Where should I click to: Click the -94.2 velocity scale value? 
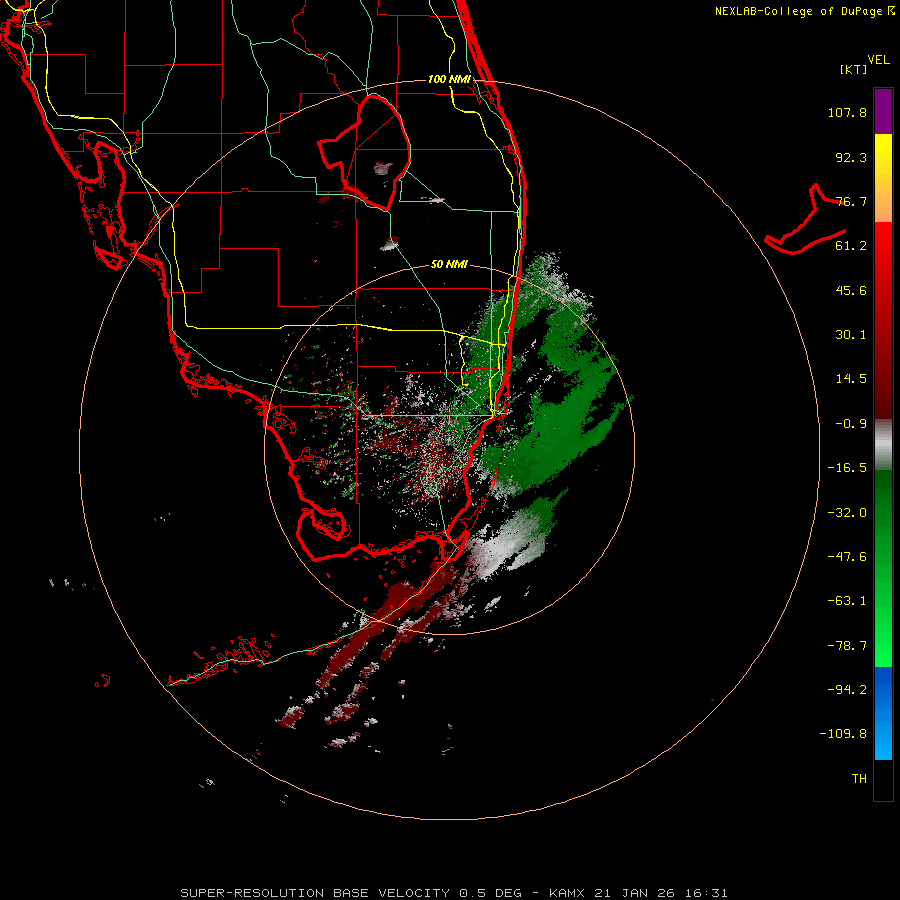[847, 690]
